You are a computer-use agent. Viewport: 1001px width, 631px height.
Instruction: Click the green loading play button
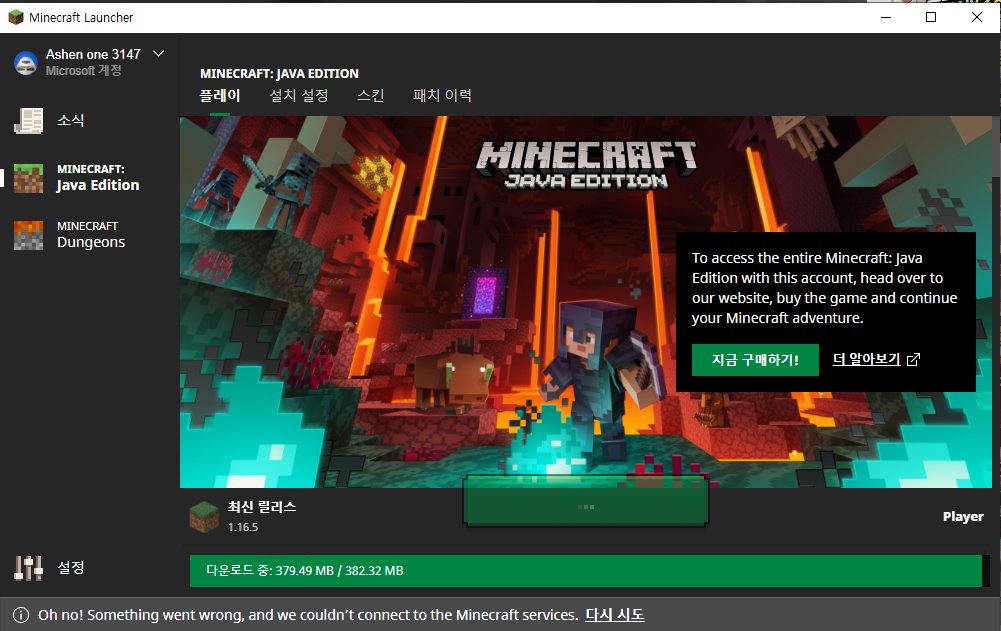click(585, 501)
